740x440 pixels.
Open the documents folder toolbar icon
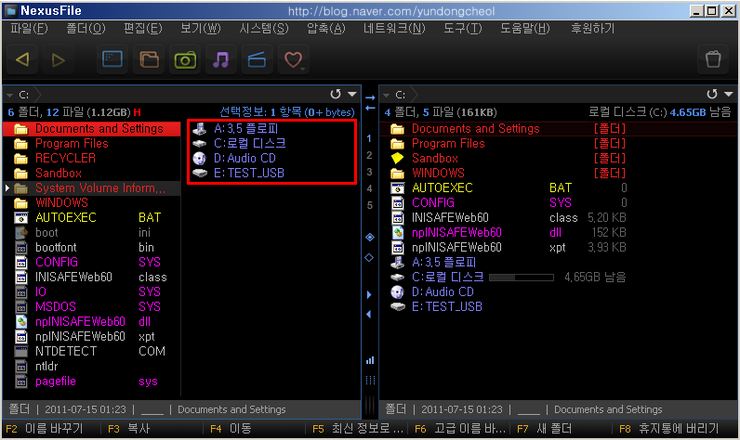pyautogui.click(x=149, y=60)
